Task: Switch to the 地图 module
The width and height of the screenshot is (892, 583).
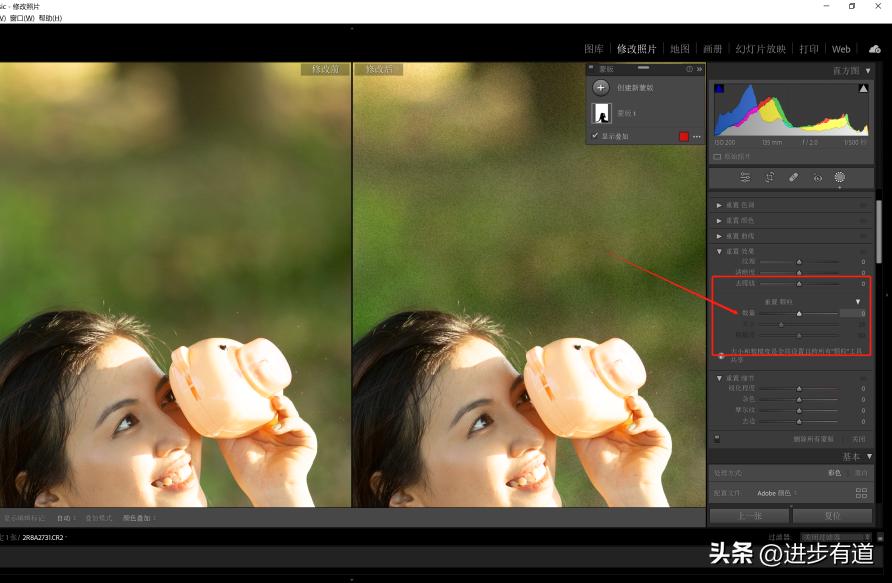Action: coord(679,49)
